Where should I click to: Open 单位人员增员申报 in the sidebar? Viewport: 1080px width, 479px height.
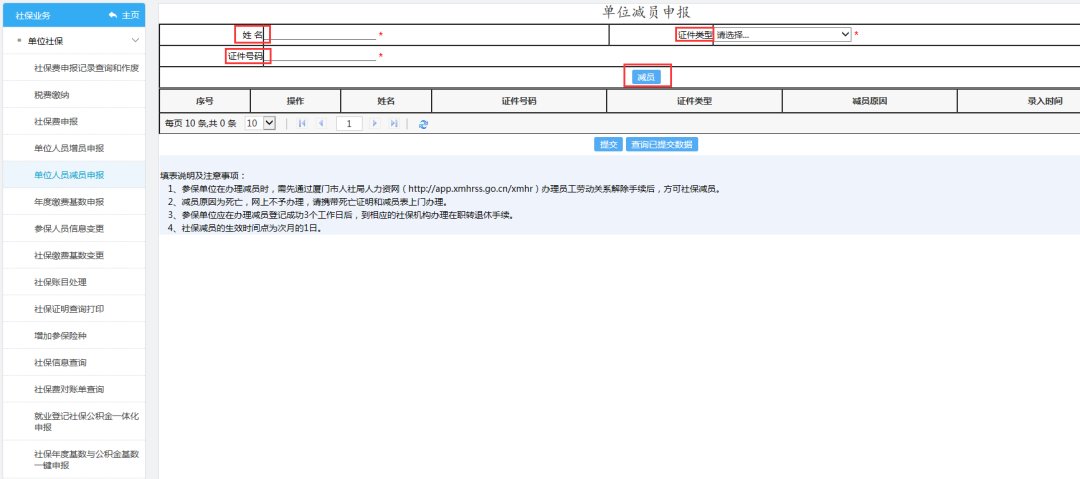click(69, 148)
